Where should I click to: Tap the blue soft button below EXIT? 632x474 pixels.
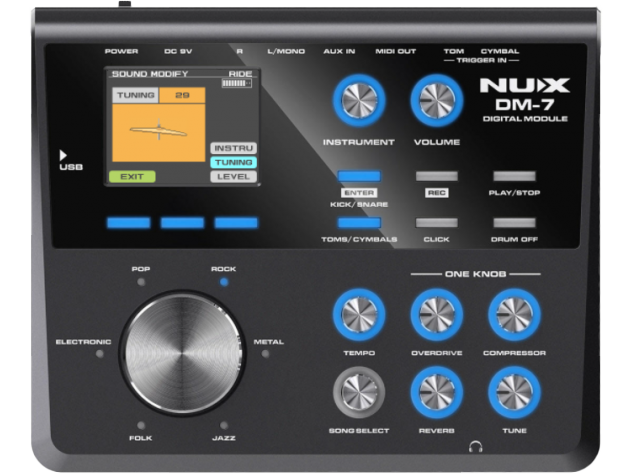(x=129, y=223)
